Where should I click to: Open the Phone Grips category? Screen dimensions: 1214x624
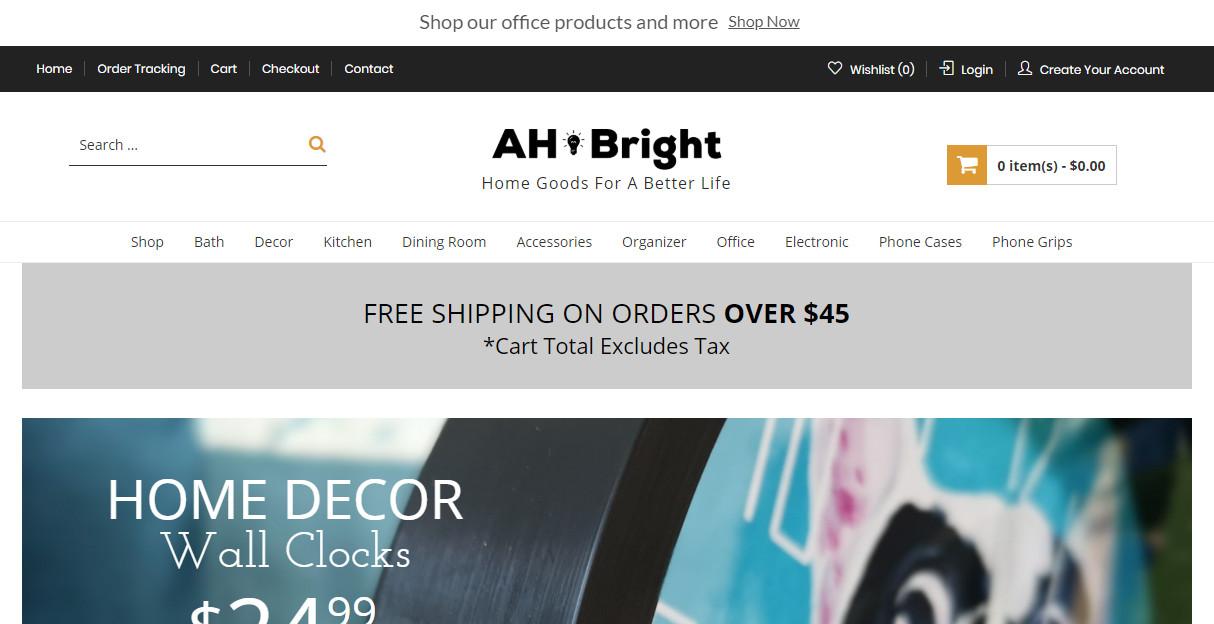click(1032, 242)
